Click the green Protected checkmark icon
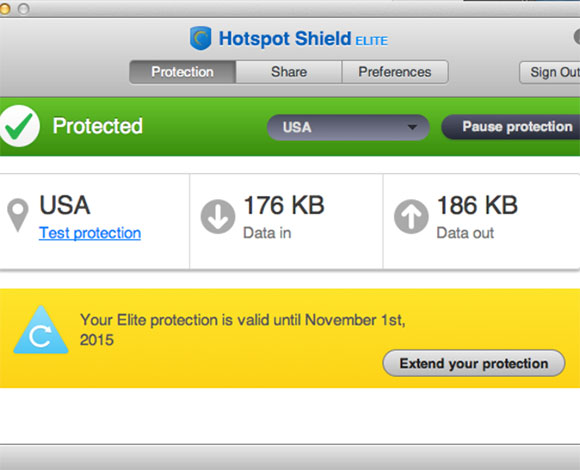 pos(19,126)
